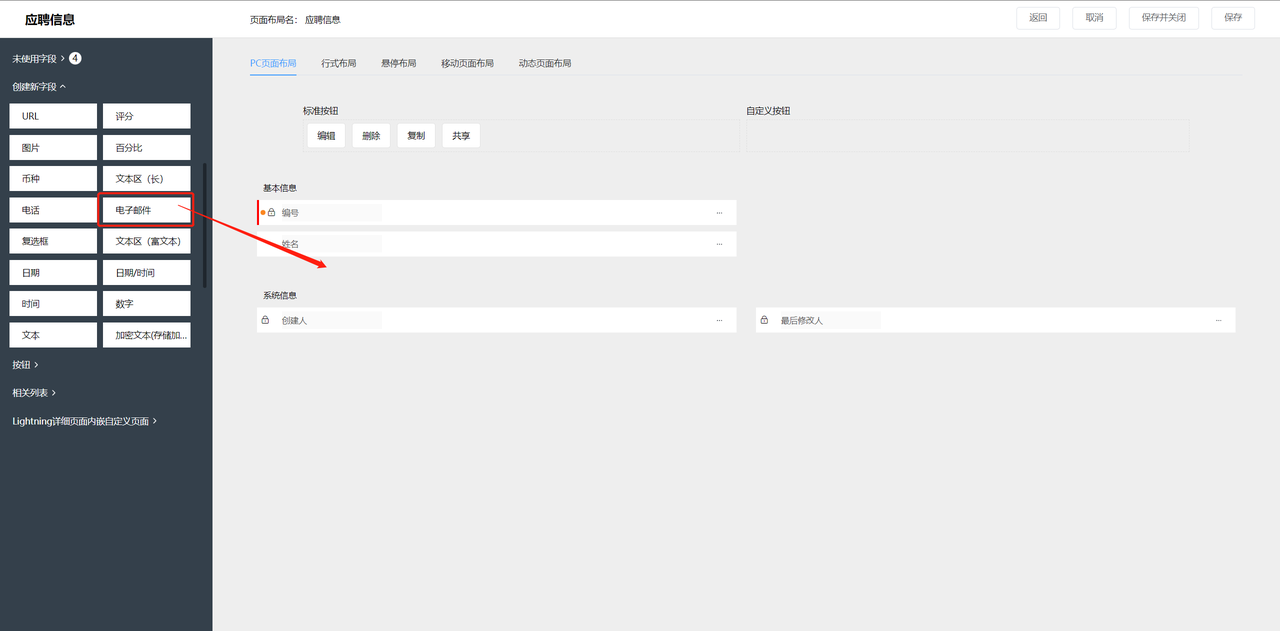Expand Lightning详细页面内嵌自定义页面 section
1280x631 pixels.
click(x=84, y=421)
